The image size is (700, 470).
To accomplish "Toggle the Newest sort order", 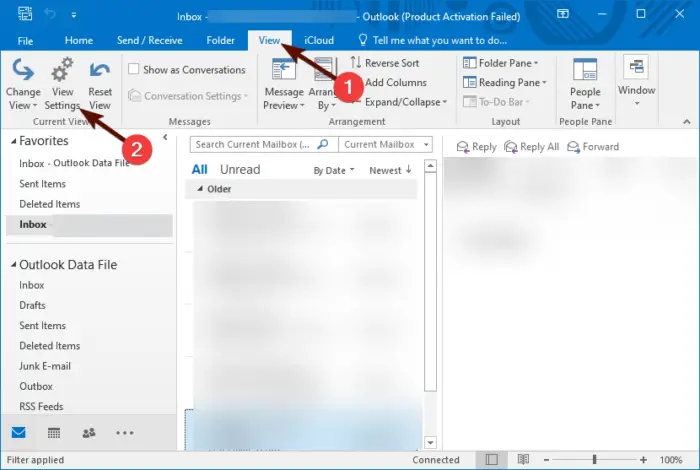I will pyautogui.click(x=390, y=170).
